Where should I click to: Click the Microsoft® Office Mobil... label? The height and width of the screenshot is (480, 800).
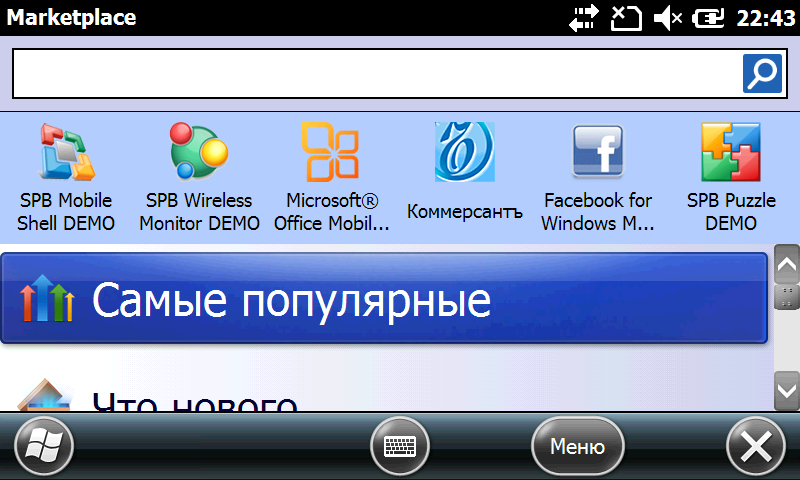pyautogui.click(x=332, y=212)
